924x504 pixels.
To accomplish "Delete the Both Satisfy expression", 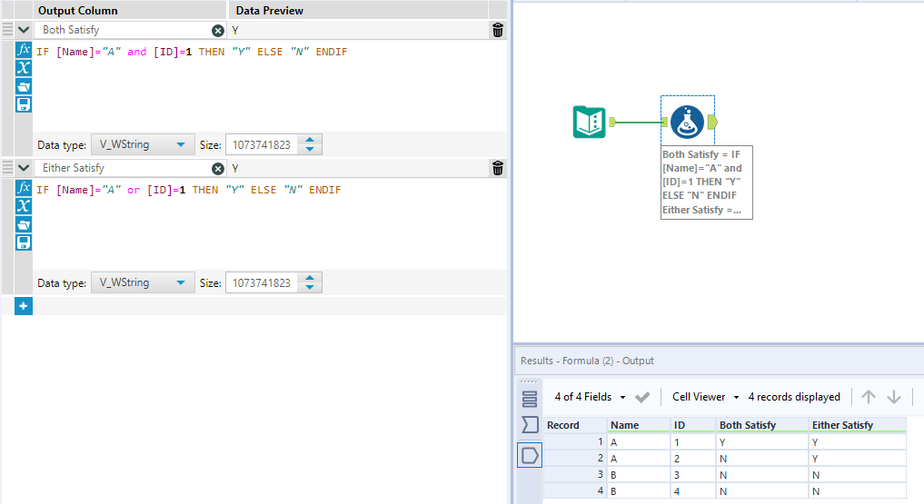I will (x=498, y=30).
